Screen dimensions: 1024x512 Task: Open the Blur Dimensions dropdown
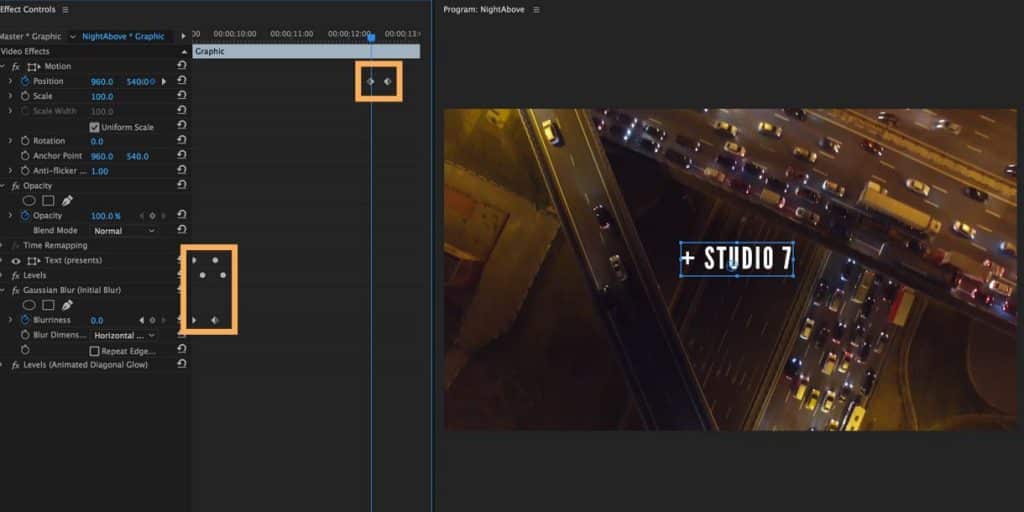pos(124,335)
